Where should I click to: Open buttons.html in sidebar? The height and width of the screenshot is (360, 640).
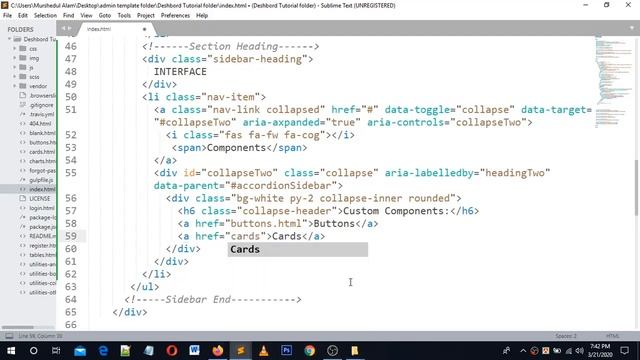pyautogui.click(x=42, y=142)
